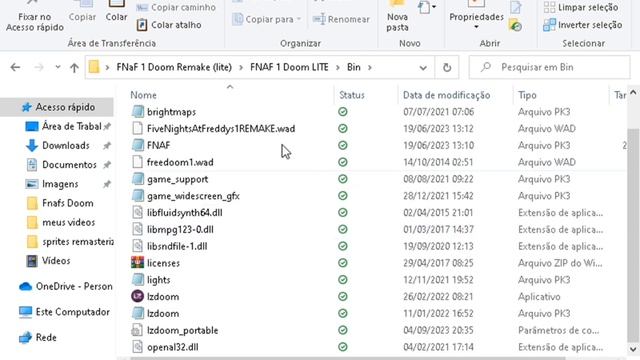
Task: Select Inverter seleção in ribbon
Action: (583, 25)
